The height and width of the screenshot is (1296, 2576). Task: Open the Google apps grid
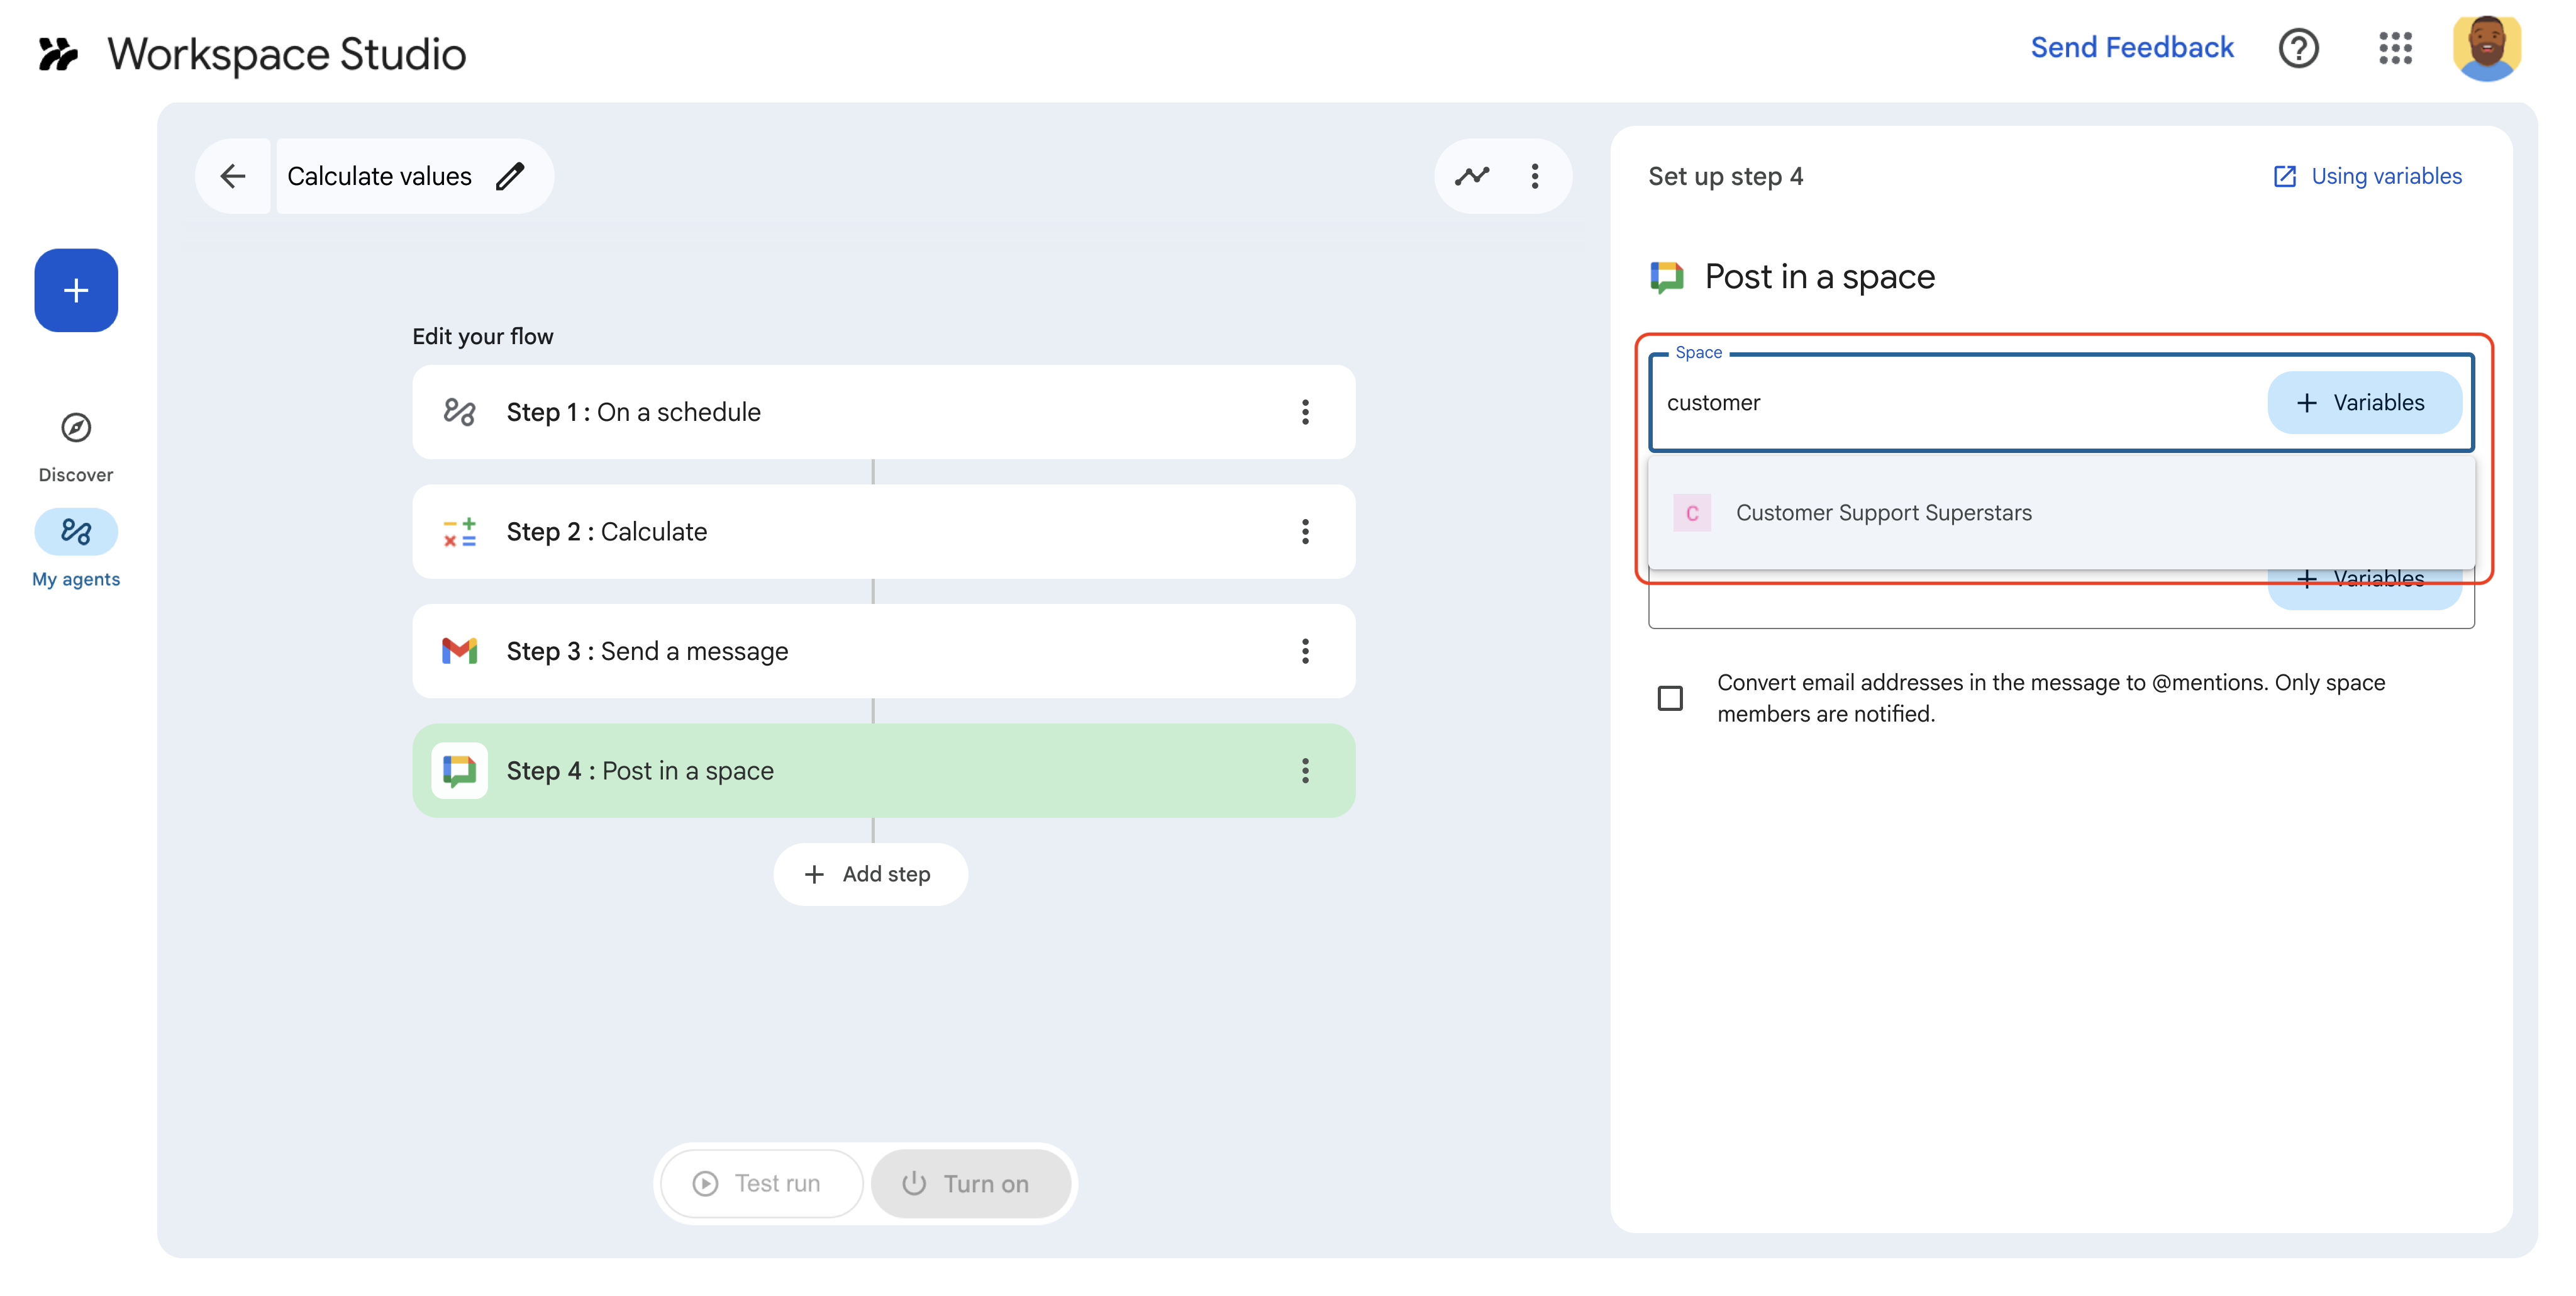[2396, 48]
